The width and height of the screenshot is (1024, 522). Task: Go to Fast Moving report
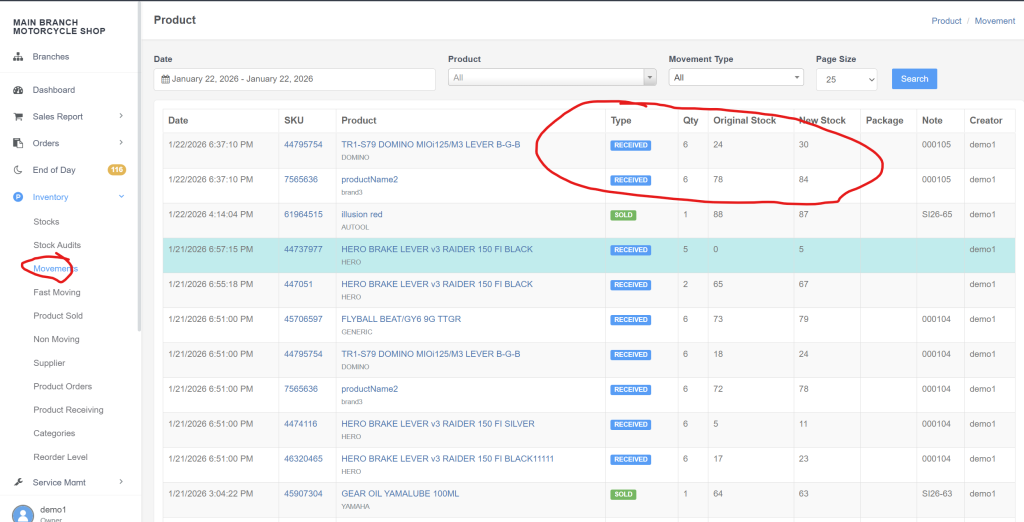click(57, 292)
